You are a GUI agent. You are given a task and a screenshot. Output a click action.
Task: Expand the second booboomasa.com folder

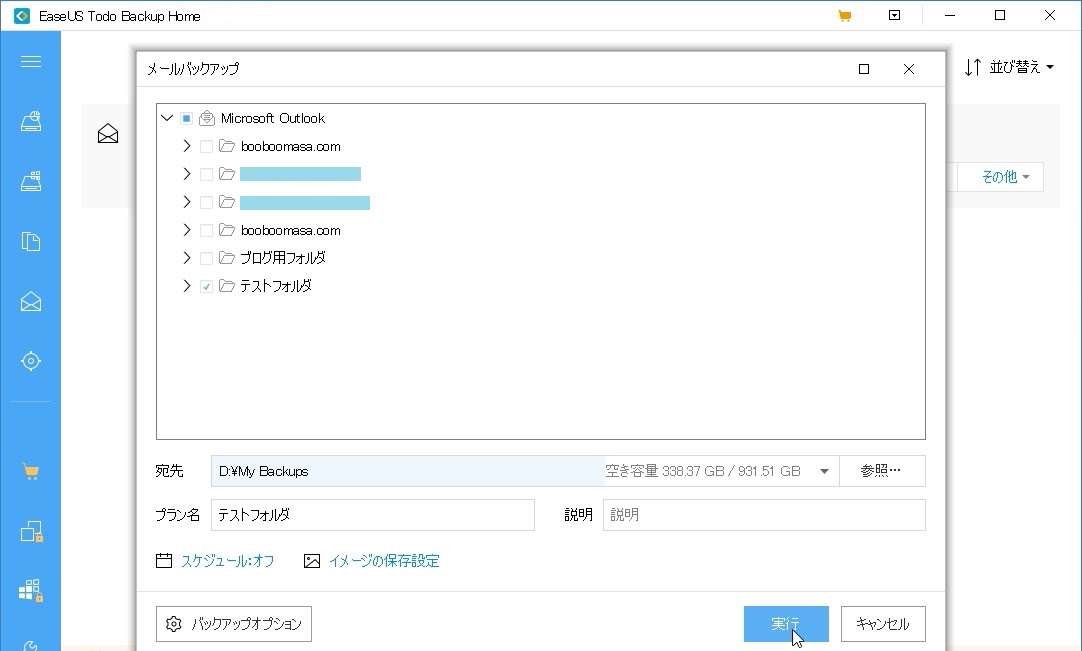point(186,230)
